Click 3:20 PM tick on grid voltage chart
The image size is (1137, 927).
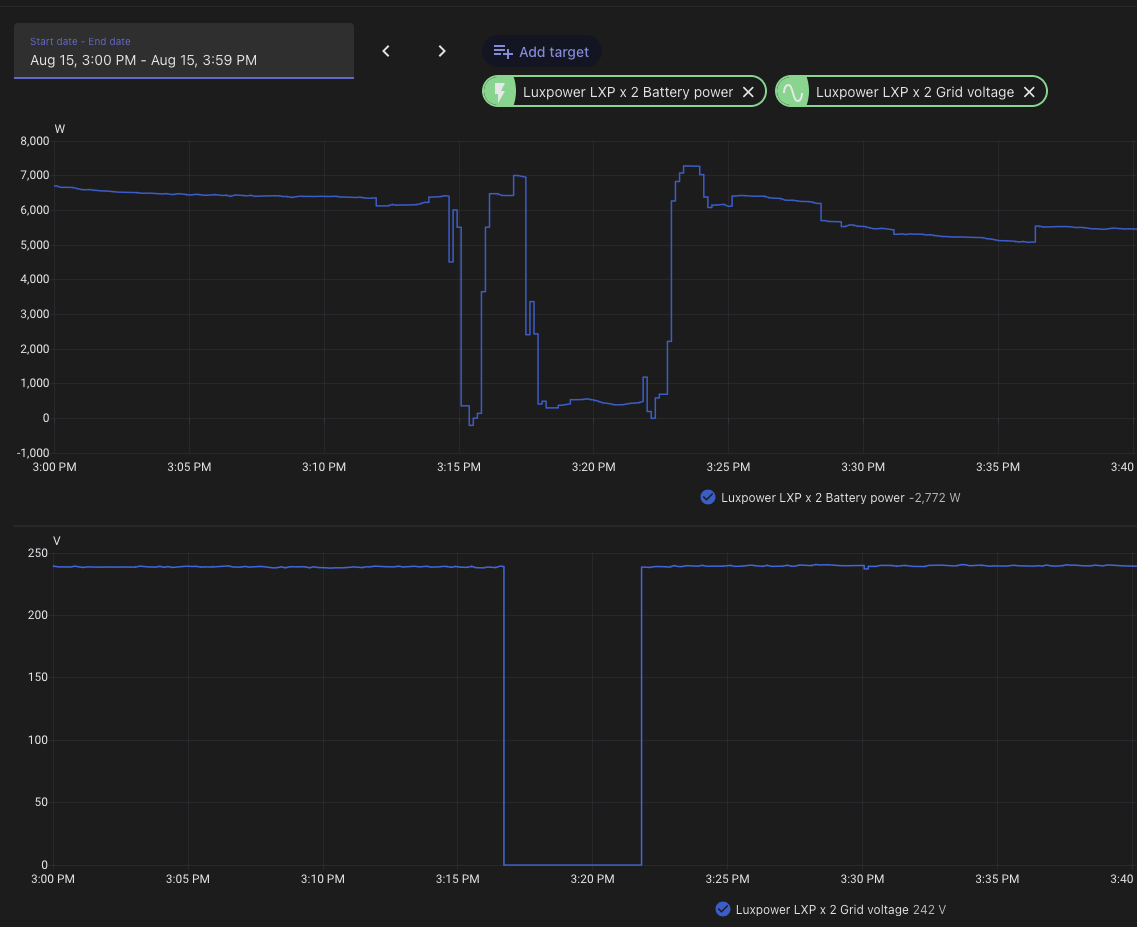tap(592, 879)
